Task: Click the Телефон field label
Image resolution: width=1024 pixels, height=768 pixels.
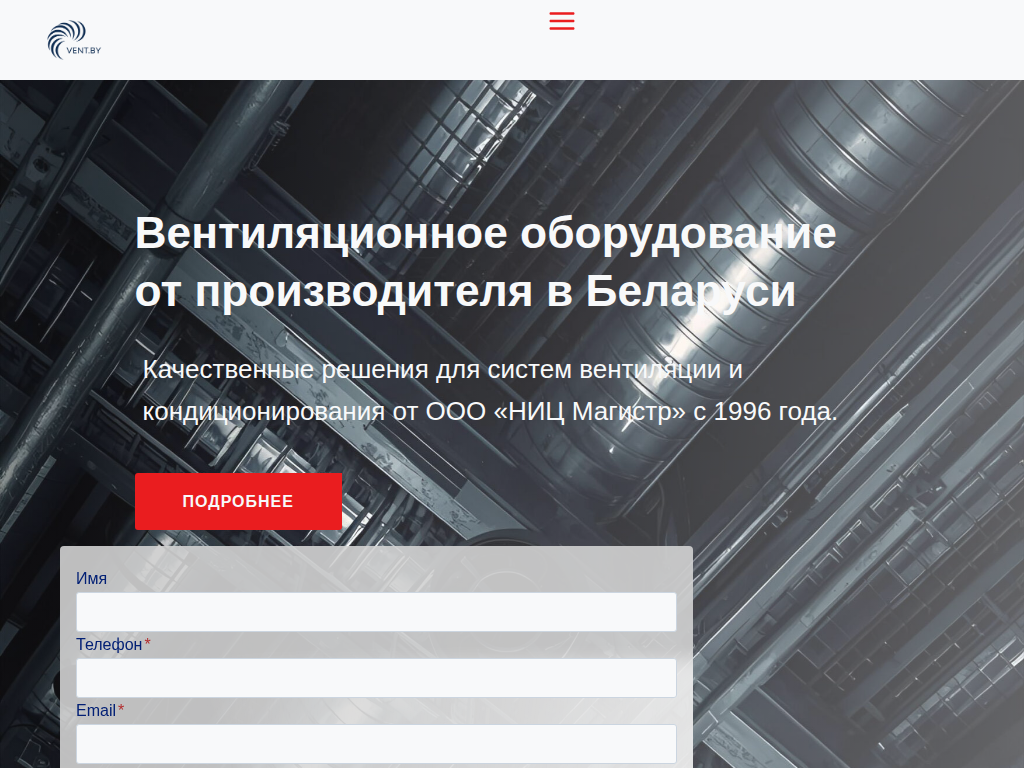Action: tap(109, 645)
